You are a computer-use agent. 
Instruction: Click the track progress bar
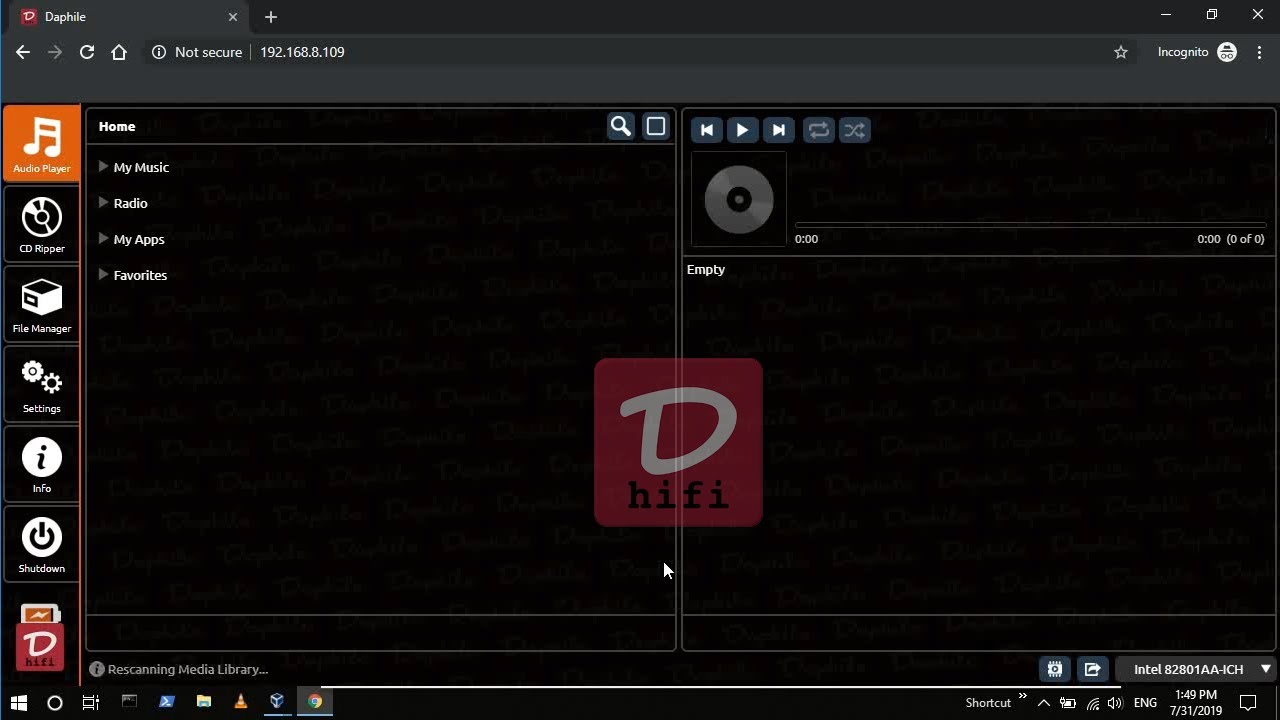(x=1030, y=225)
